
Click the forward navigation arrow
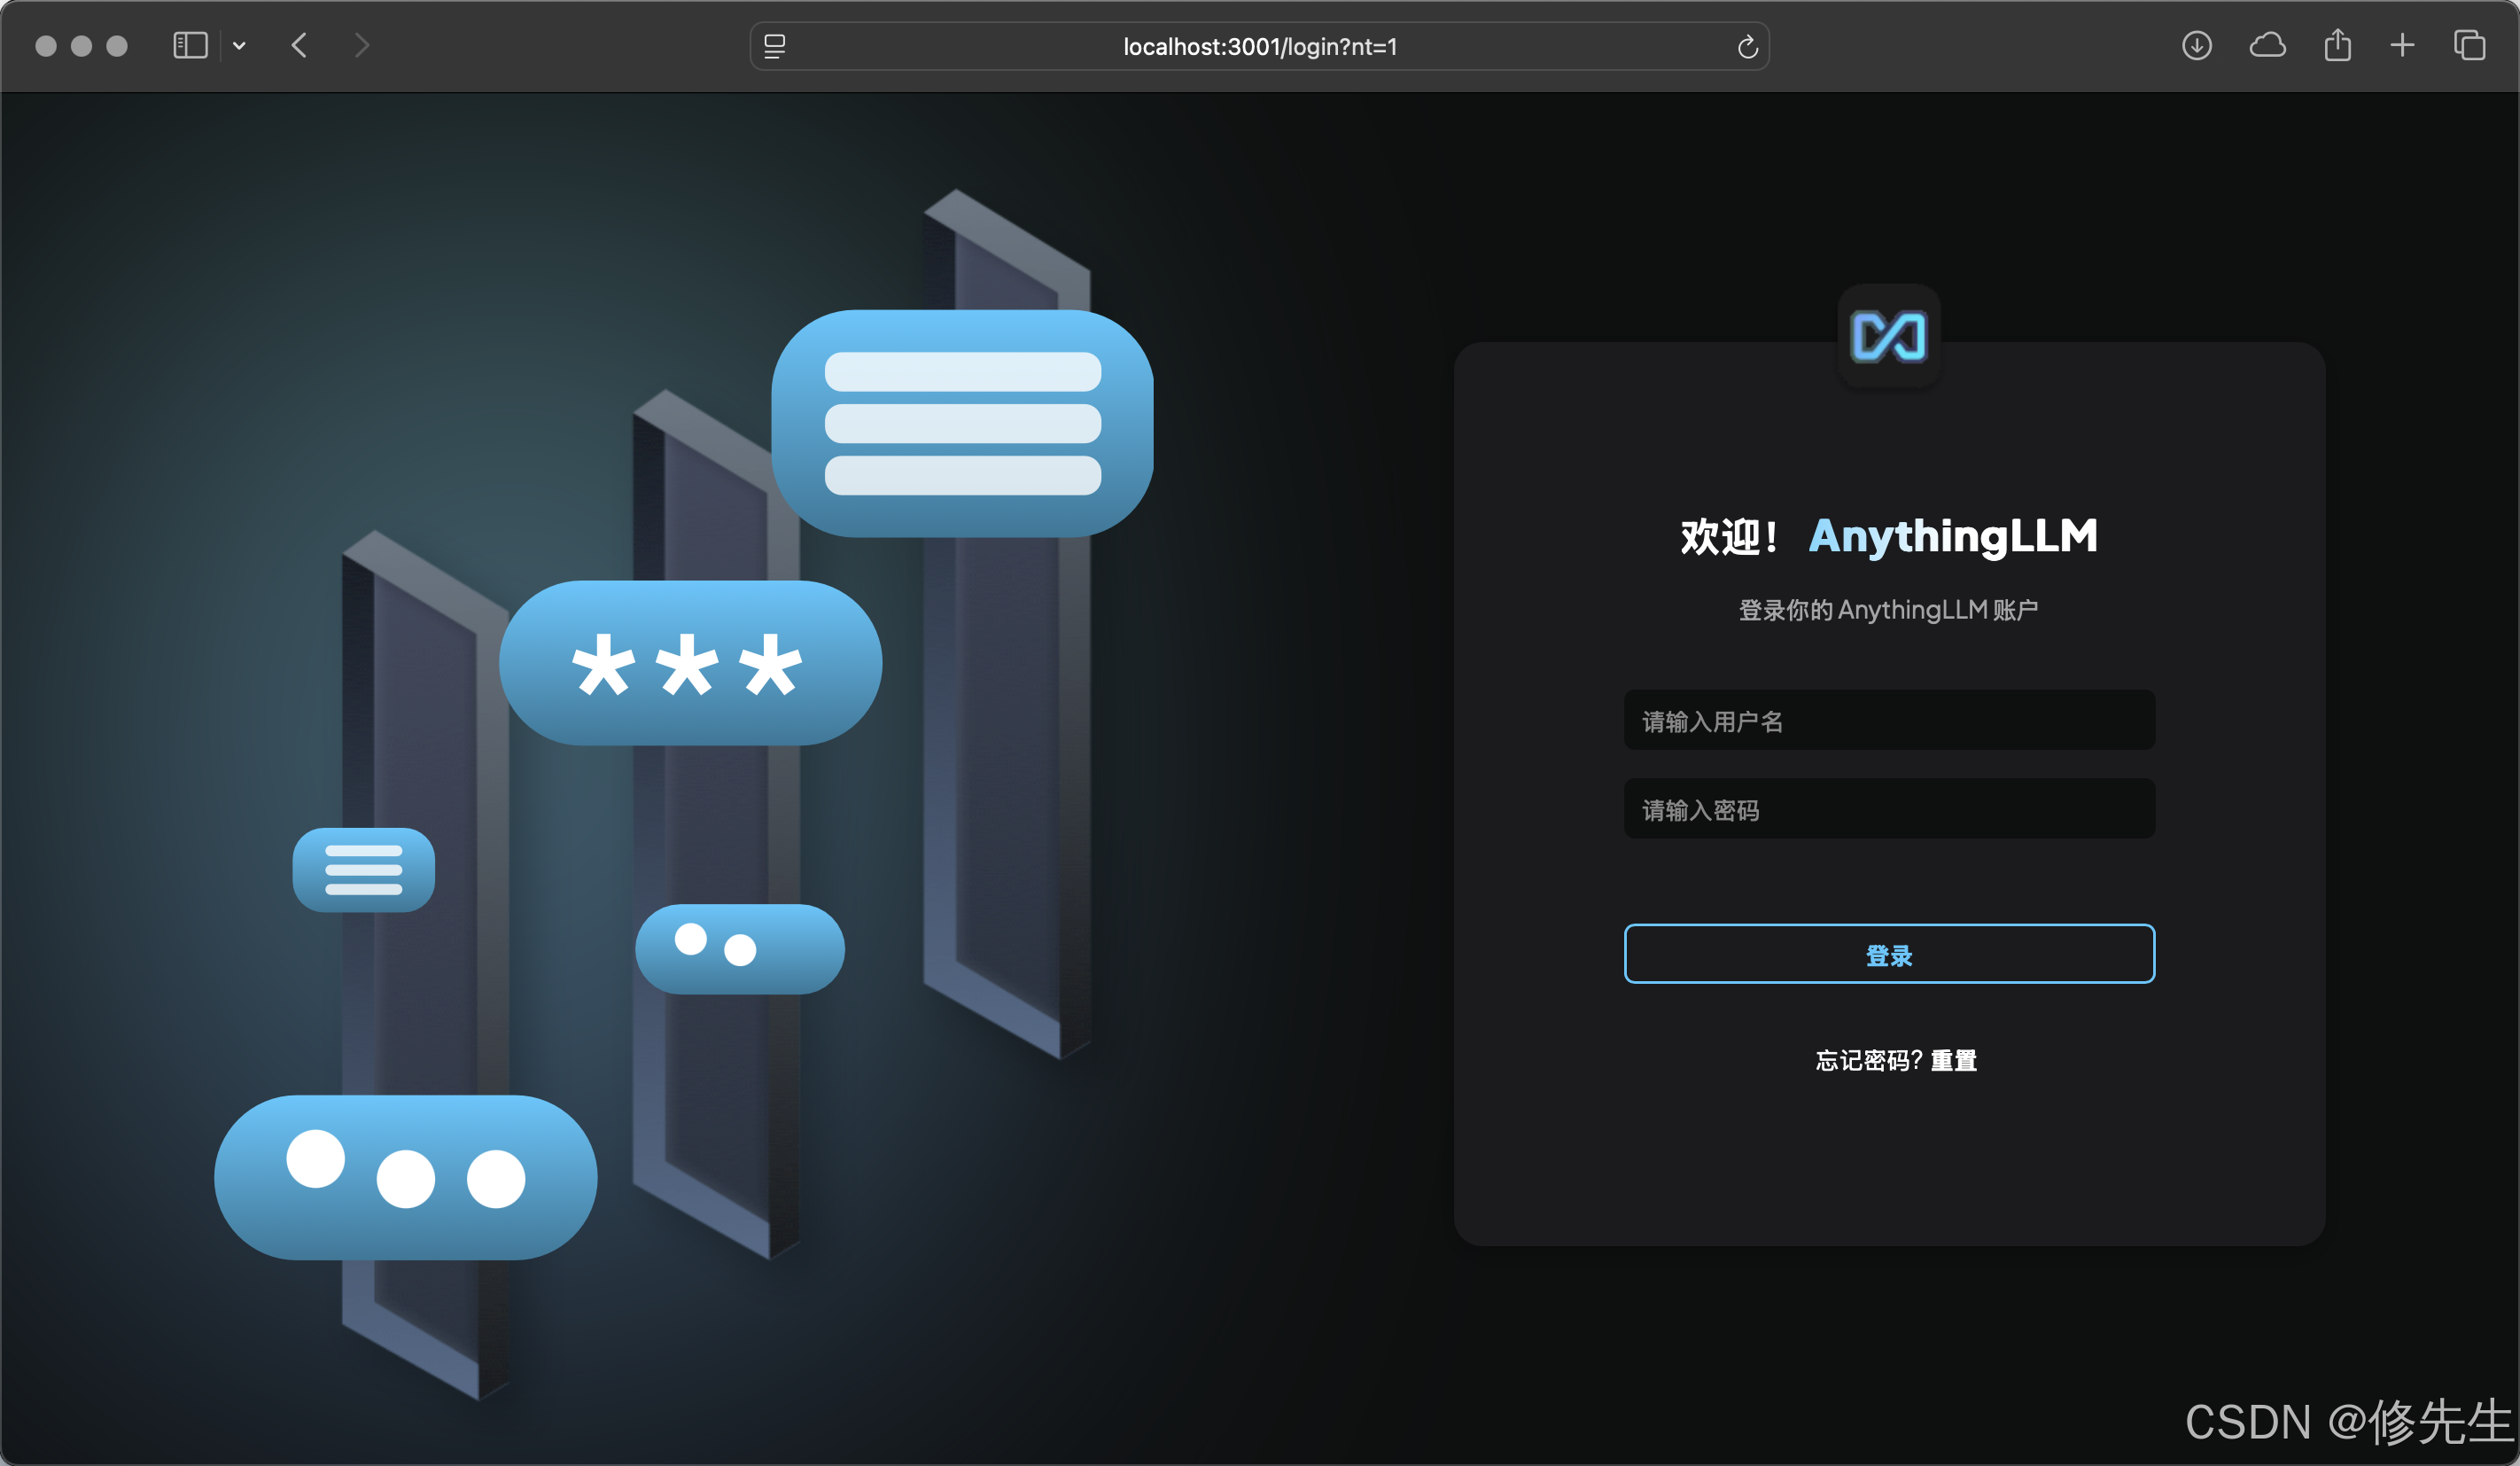tap(360, 46)
